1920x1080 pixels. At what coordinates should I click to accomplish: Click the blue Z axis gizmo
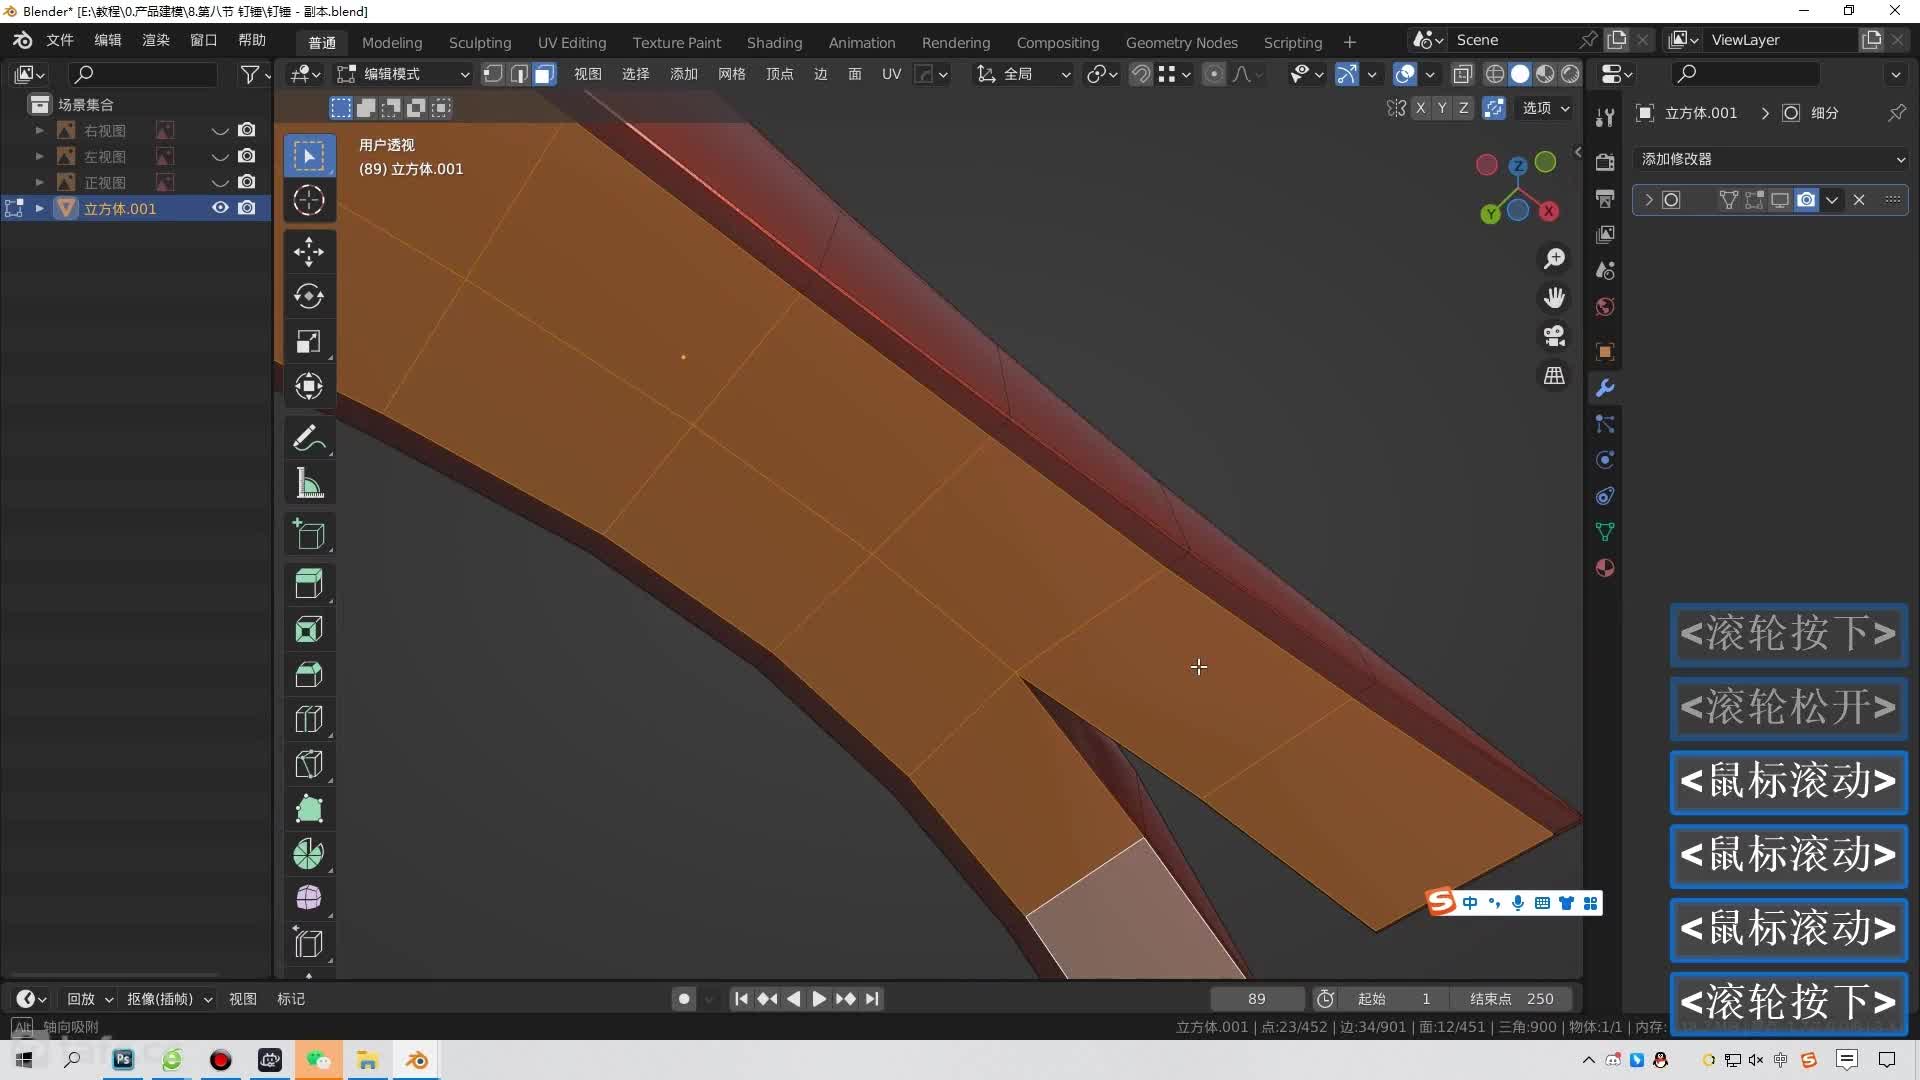[x=1518, y=166]
